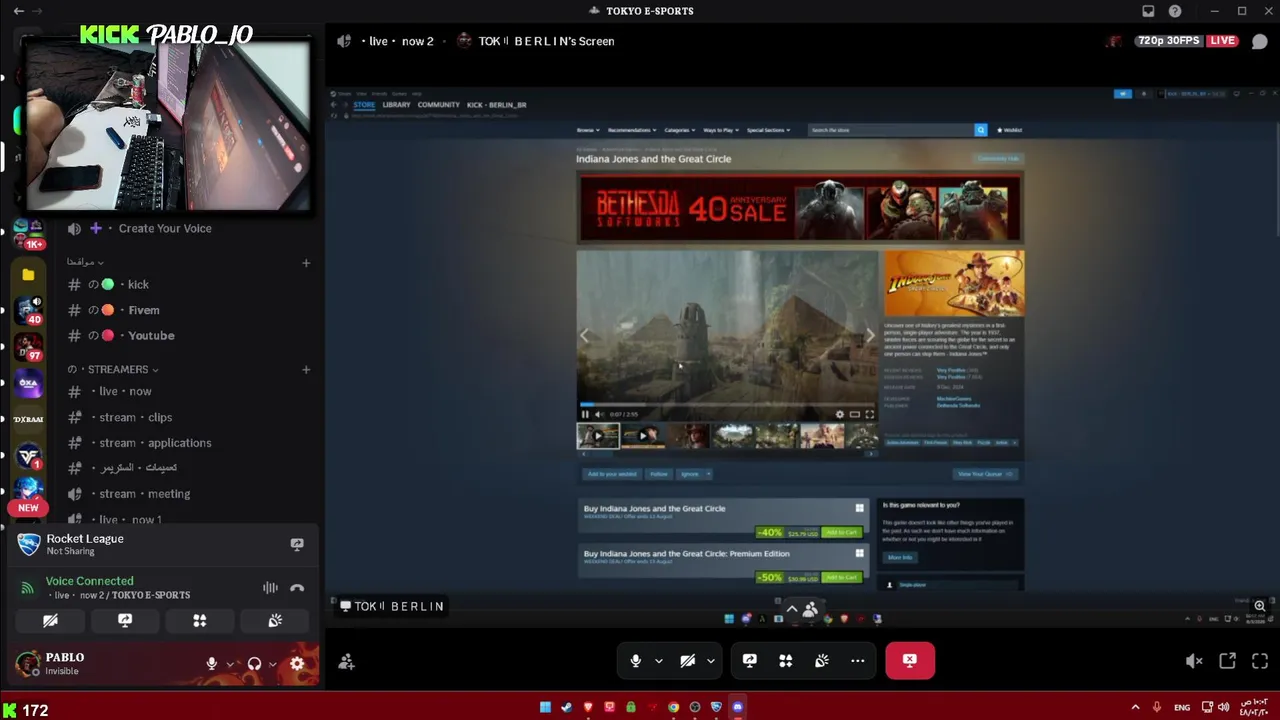The height and width of the screenshot is (720, 1280).
Task: Open the yellow folder server icon
Action: click(x=28, y=275)
